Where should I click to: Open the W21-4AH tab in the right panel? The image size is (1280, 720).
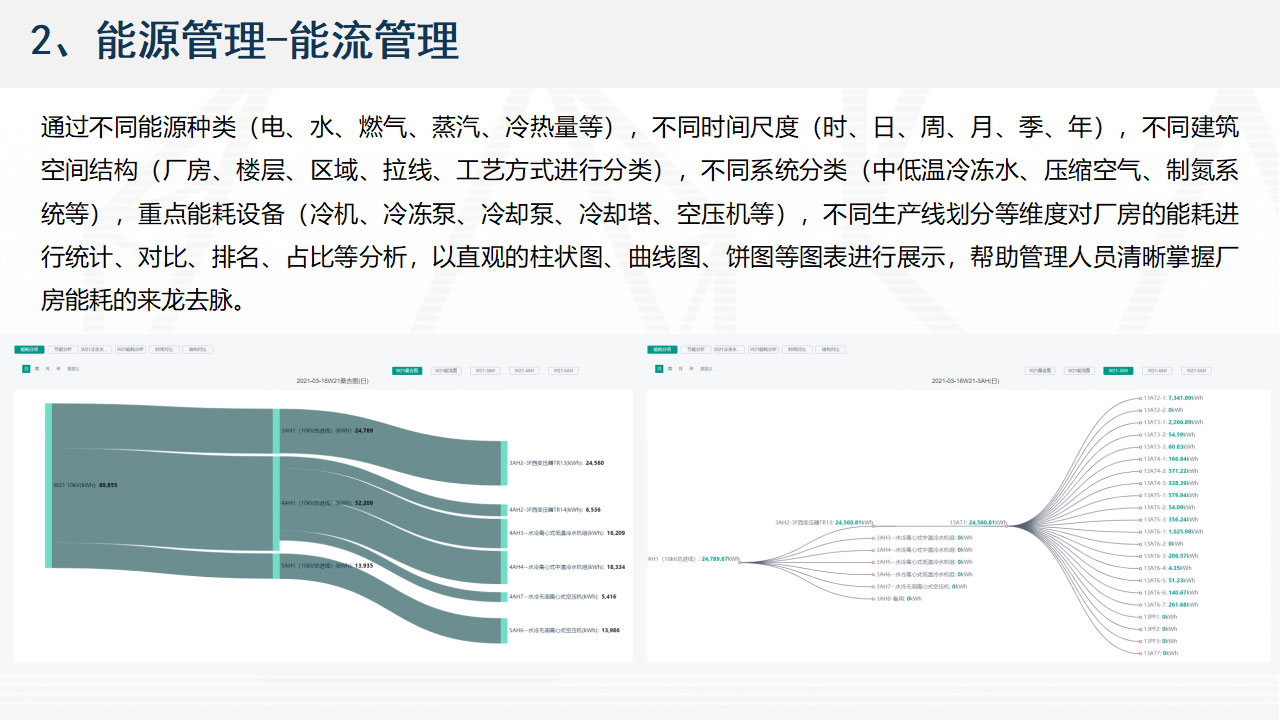coord(1155,370)
